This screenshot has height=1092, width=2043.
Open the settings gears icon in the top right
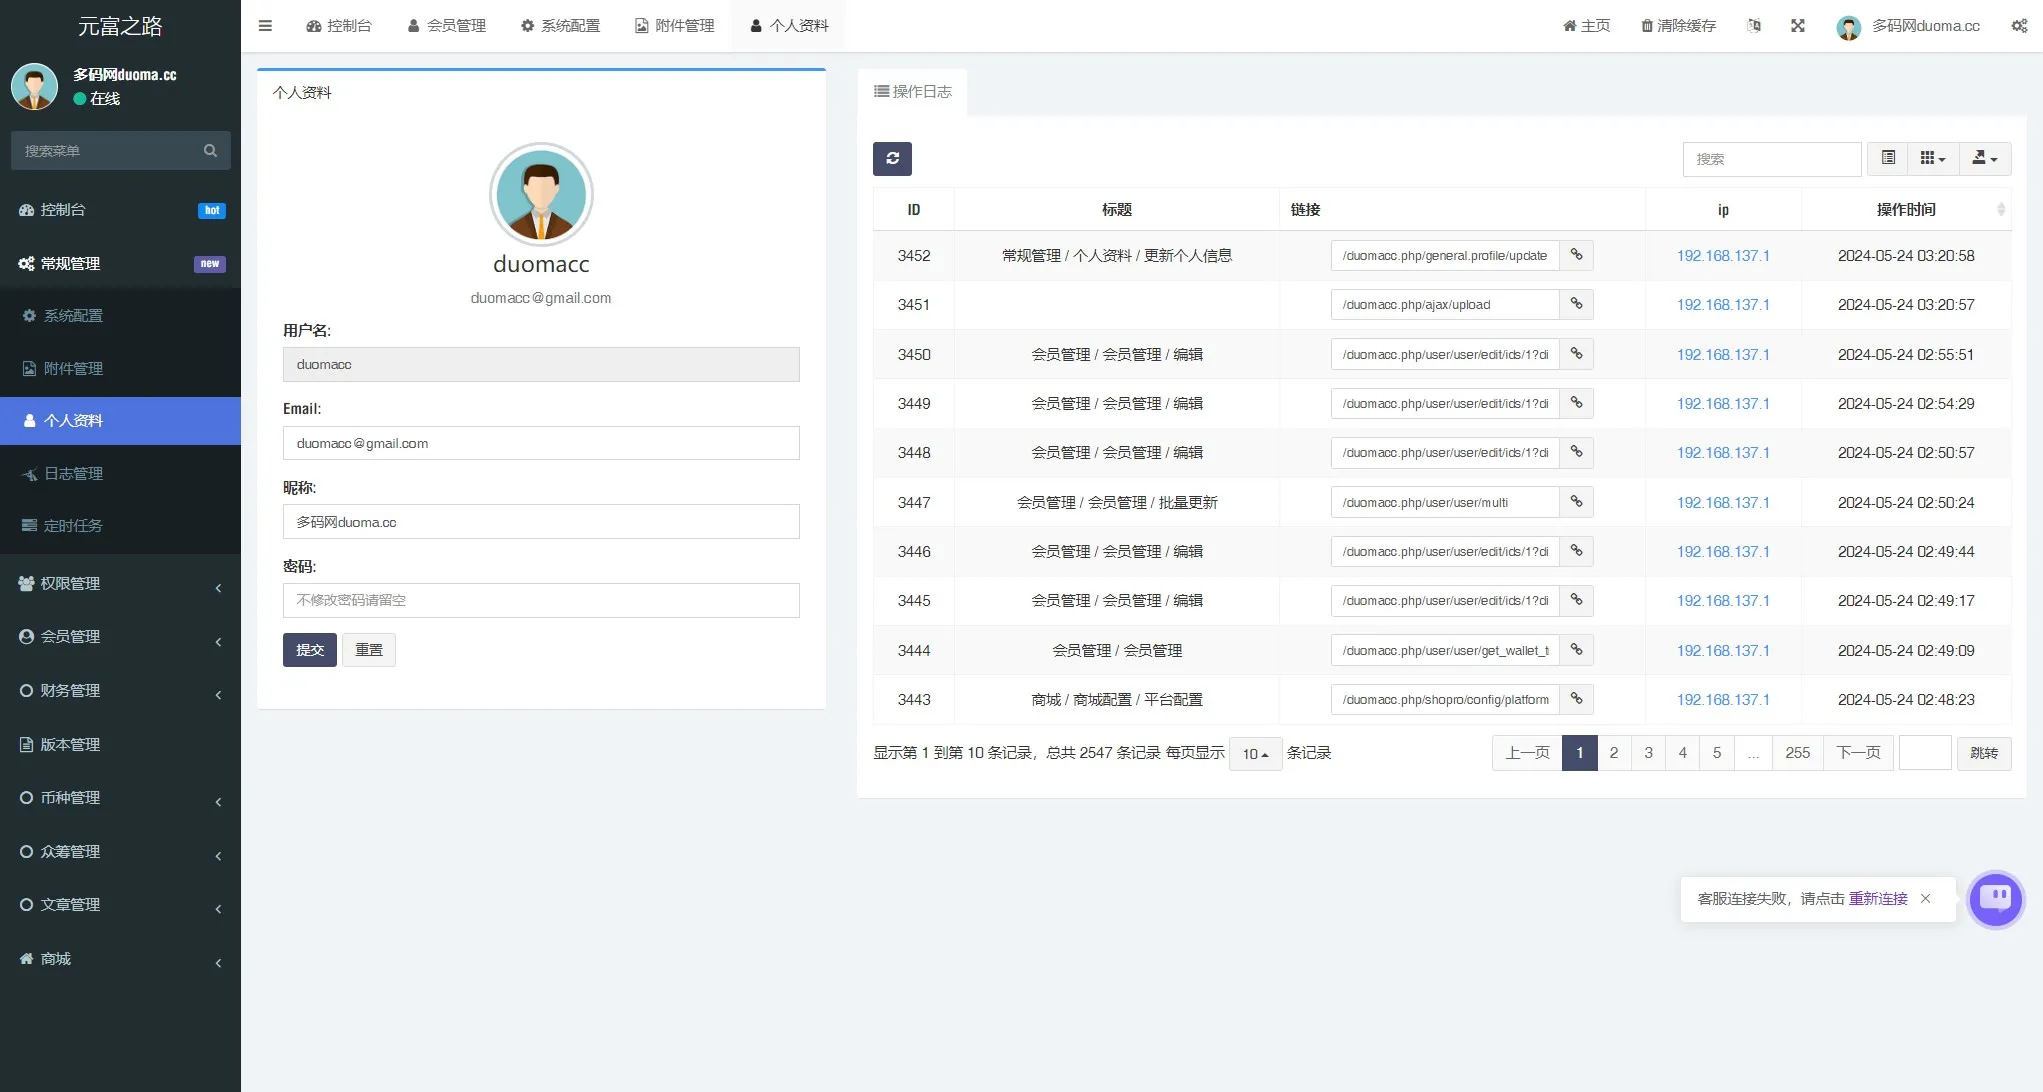click(x=2018, y=26)
